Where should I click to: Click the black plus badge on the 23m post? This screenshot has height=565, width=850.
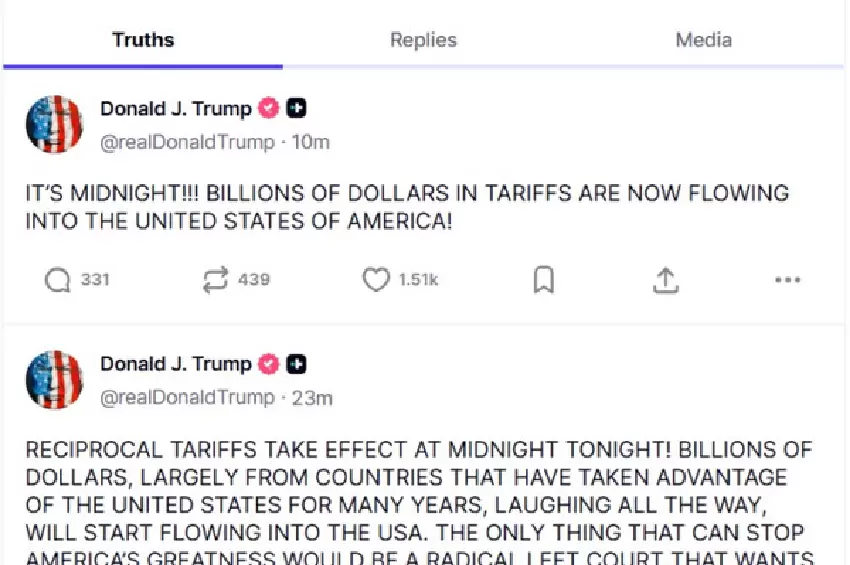click(x=296, y=364)
